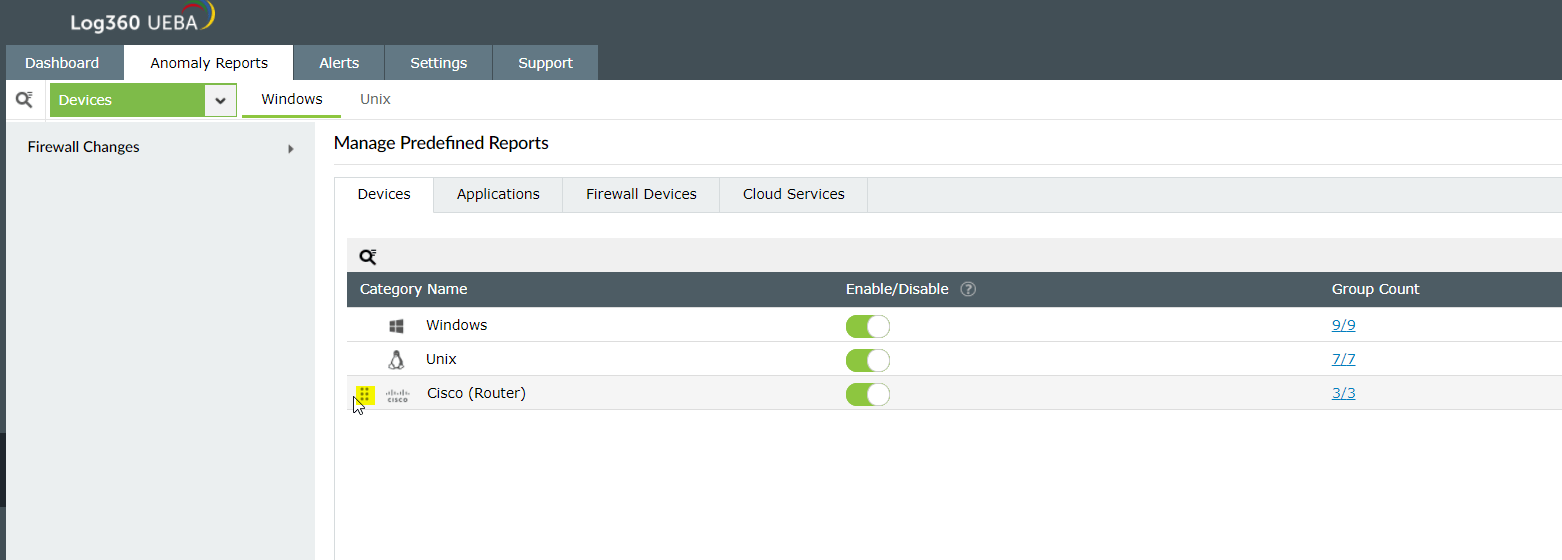Select the Unix sub-tab
The width and height of the screenshot is (1562, 560).
click(x=375, y=99)
